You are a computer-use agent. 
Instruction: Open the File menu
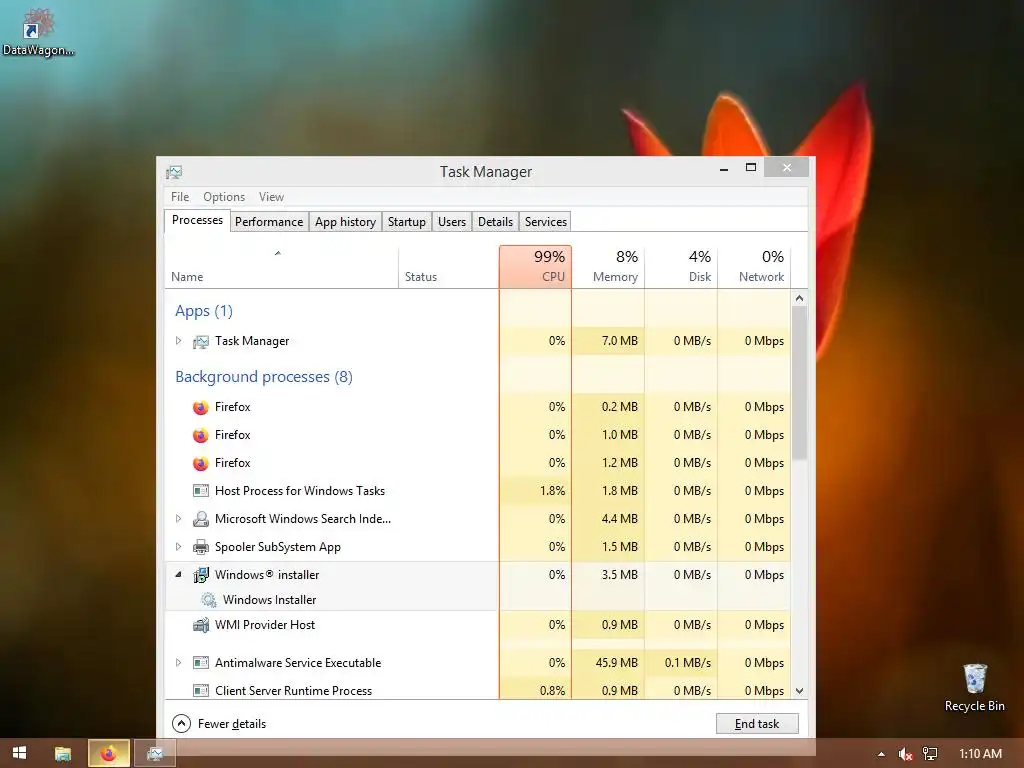[180, 197]
